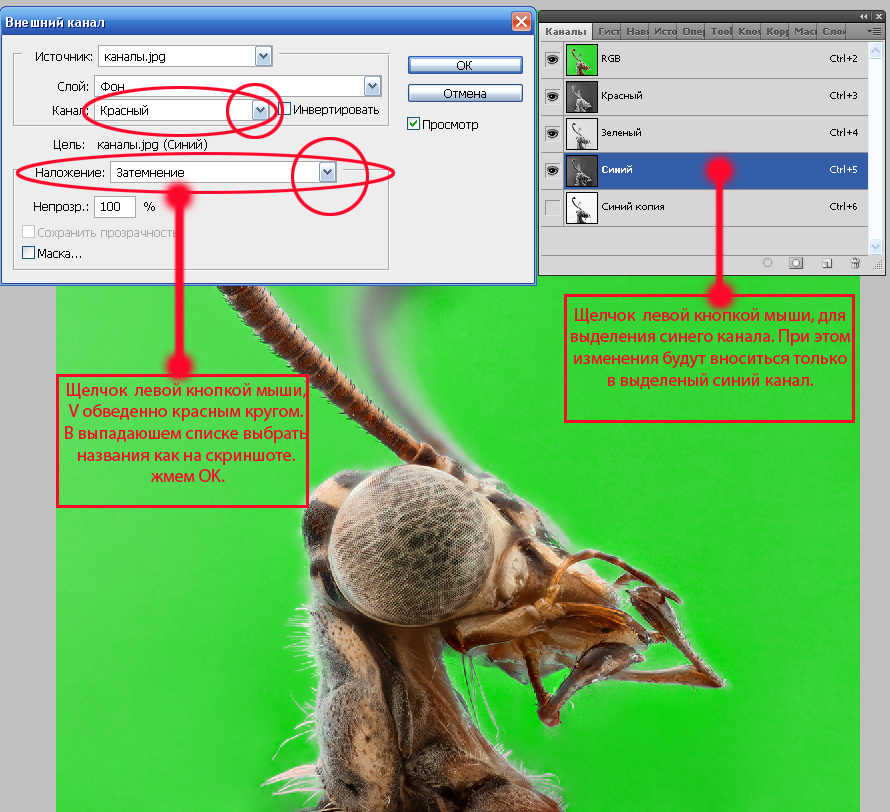Open the Источник dropdown for каналы.jpg
Screen dimensions: 890x812
[x=263, y=56]
